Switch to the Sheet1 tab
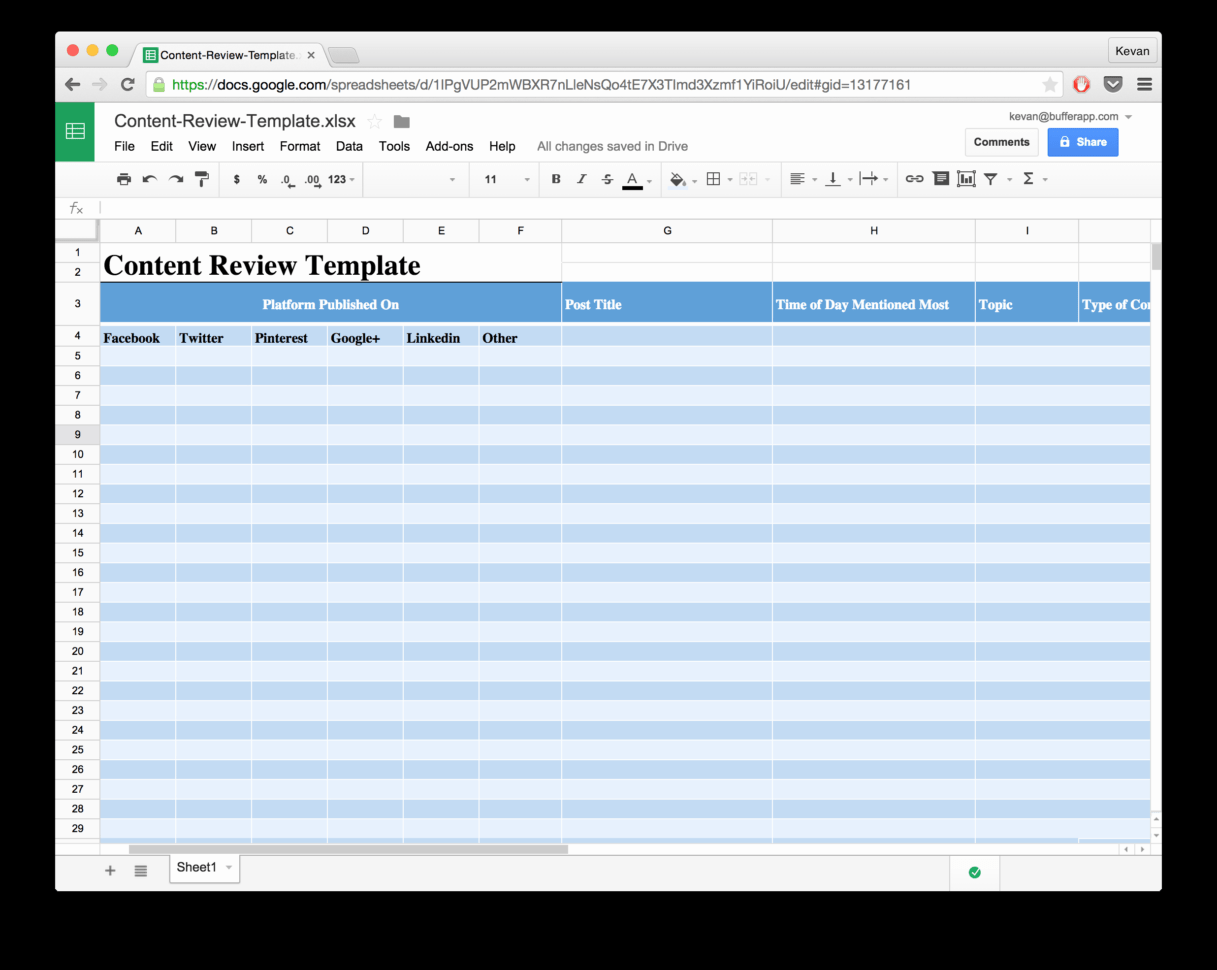Image resolution: width=1217 pixels, height=970 pixels. [x=197, y=867]
